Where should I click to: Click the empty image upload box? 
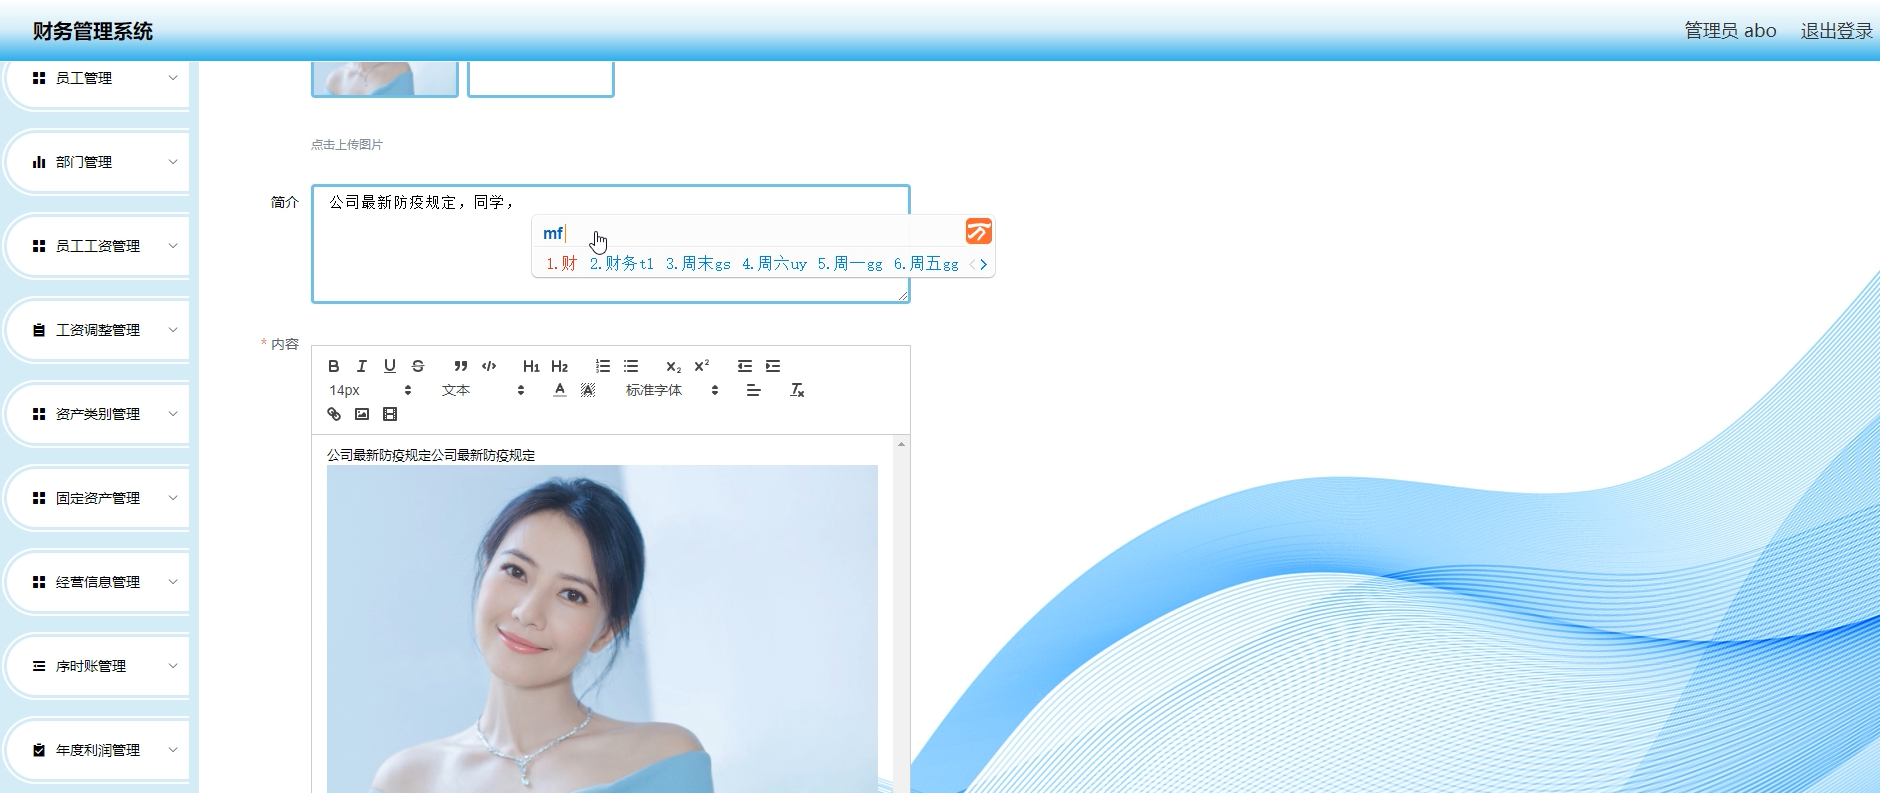[541, 79]
